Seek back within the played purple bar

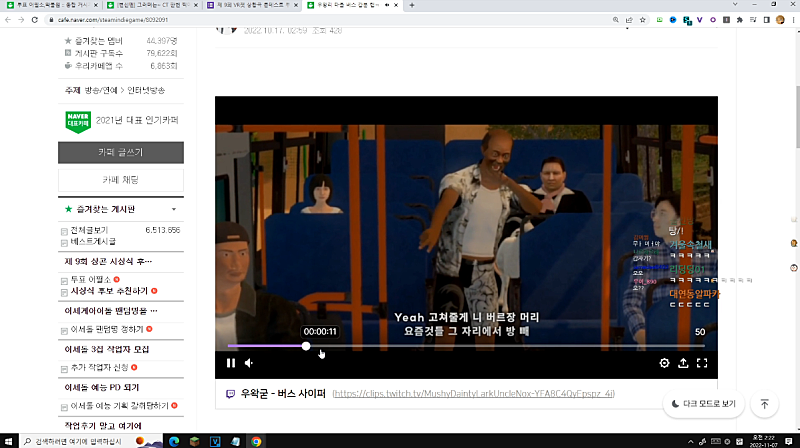click(x=264, y=346)
